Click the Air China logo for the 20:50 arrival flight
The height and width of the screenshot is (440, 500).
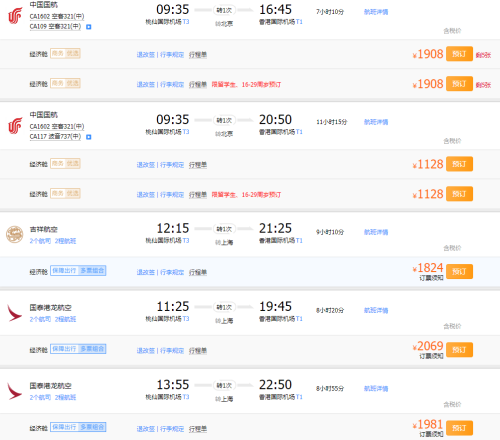(15, 126)
